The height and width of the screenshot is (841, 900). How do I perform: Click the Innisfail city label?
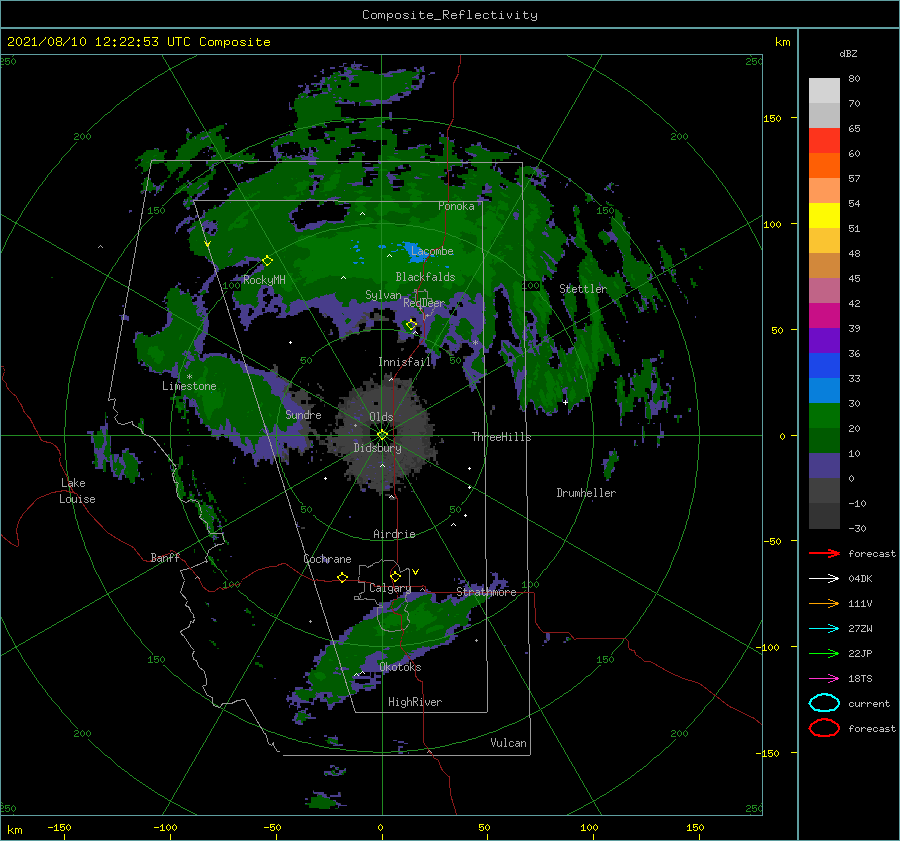(404, 362)
